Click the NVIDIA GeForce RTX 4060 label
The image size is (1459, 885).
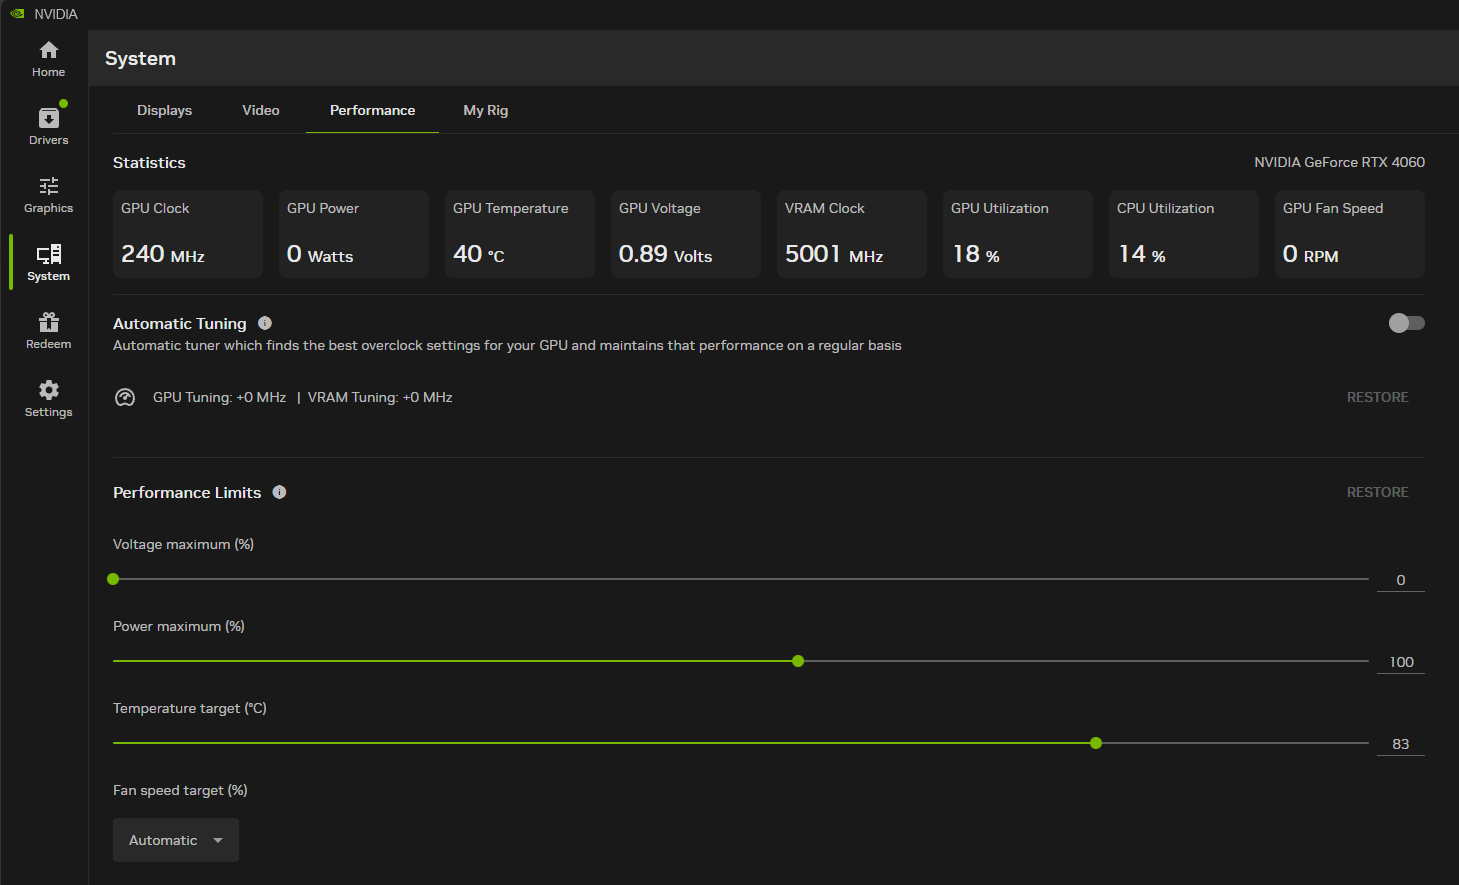(1340, 162)
